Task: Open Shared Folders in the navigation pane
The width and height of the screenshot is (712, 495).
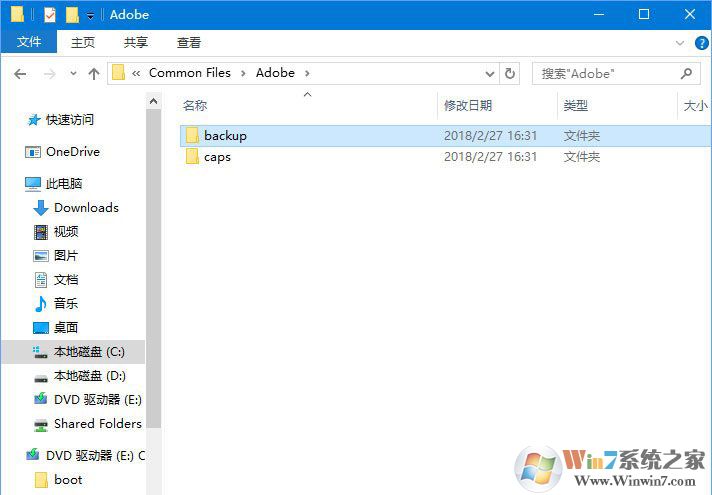Action: click(x=98, y=424)
